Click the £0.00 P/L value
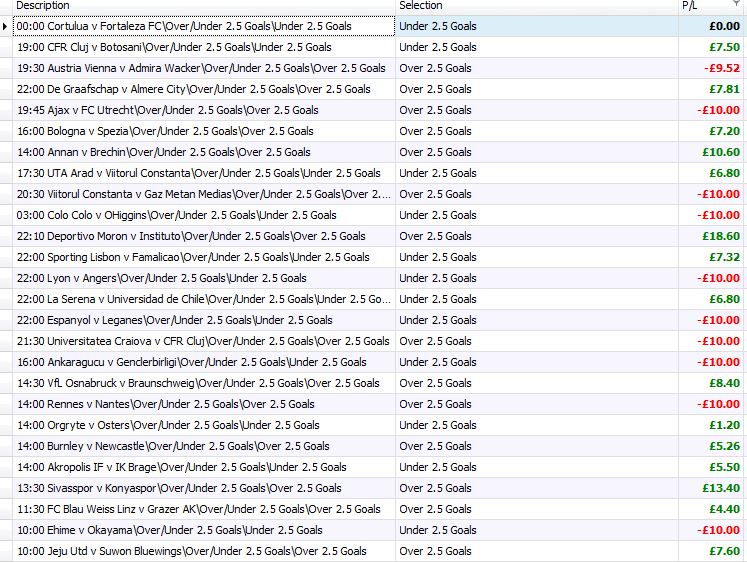Viewport: 747px width, 562px height. (724, 26)
